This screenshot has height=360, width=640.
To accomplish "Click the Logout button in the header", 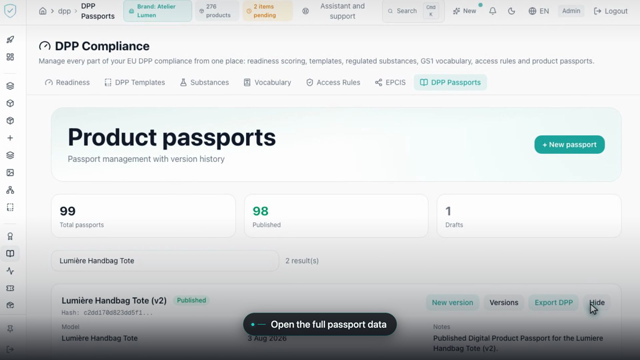I will tap(611, 11).
